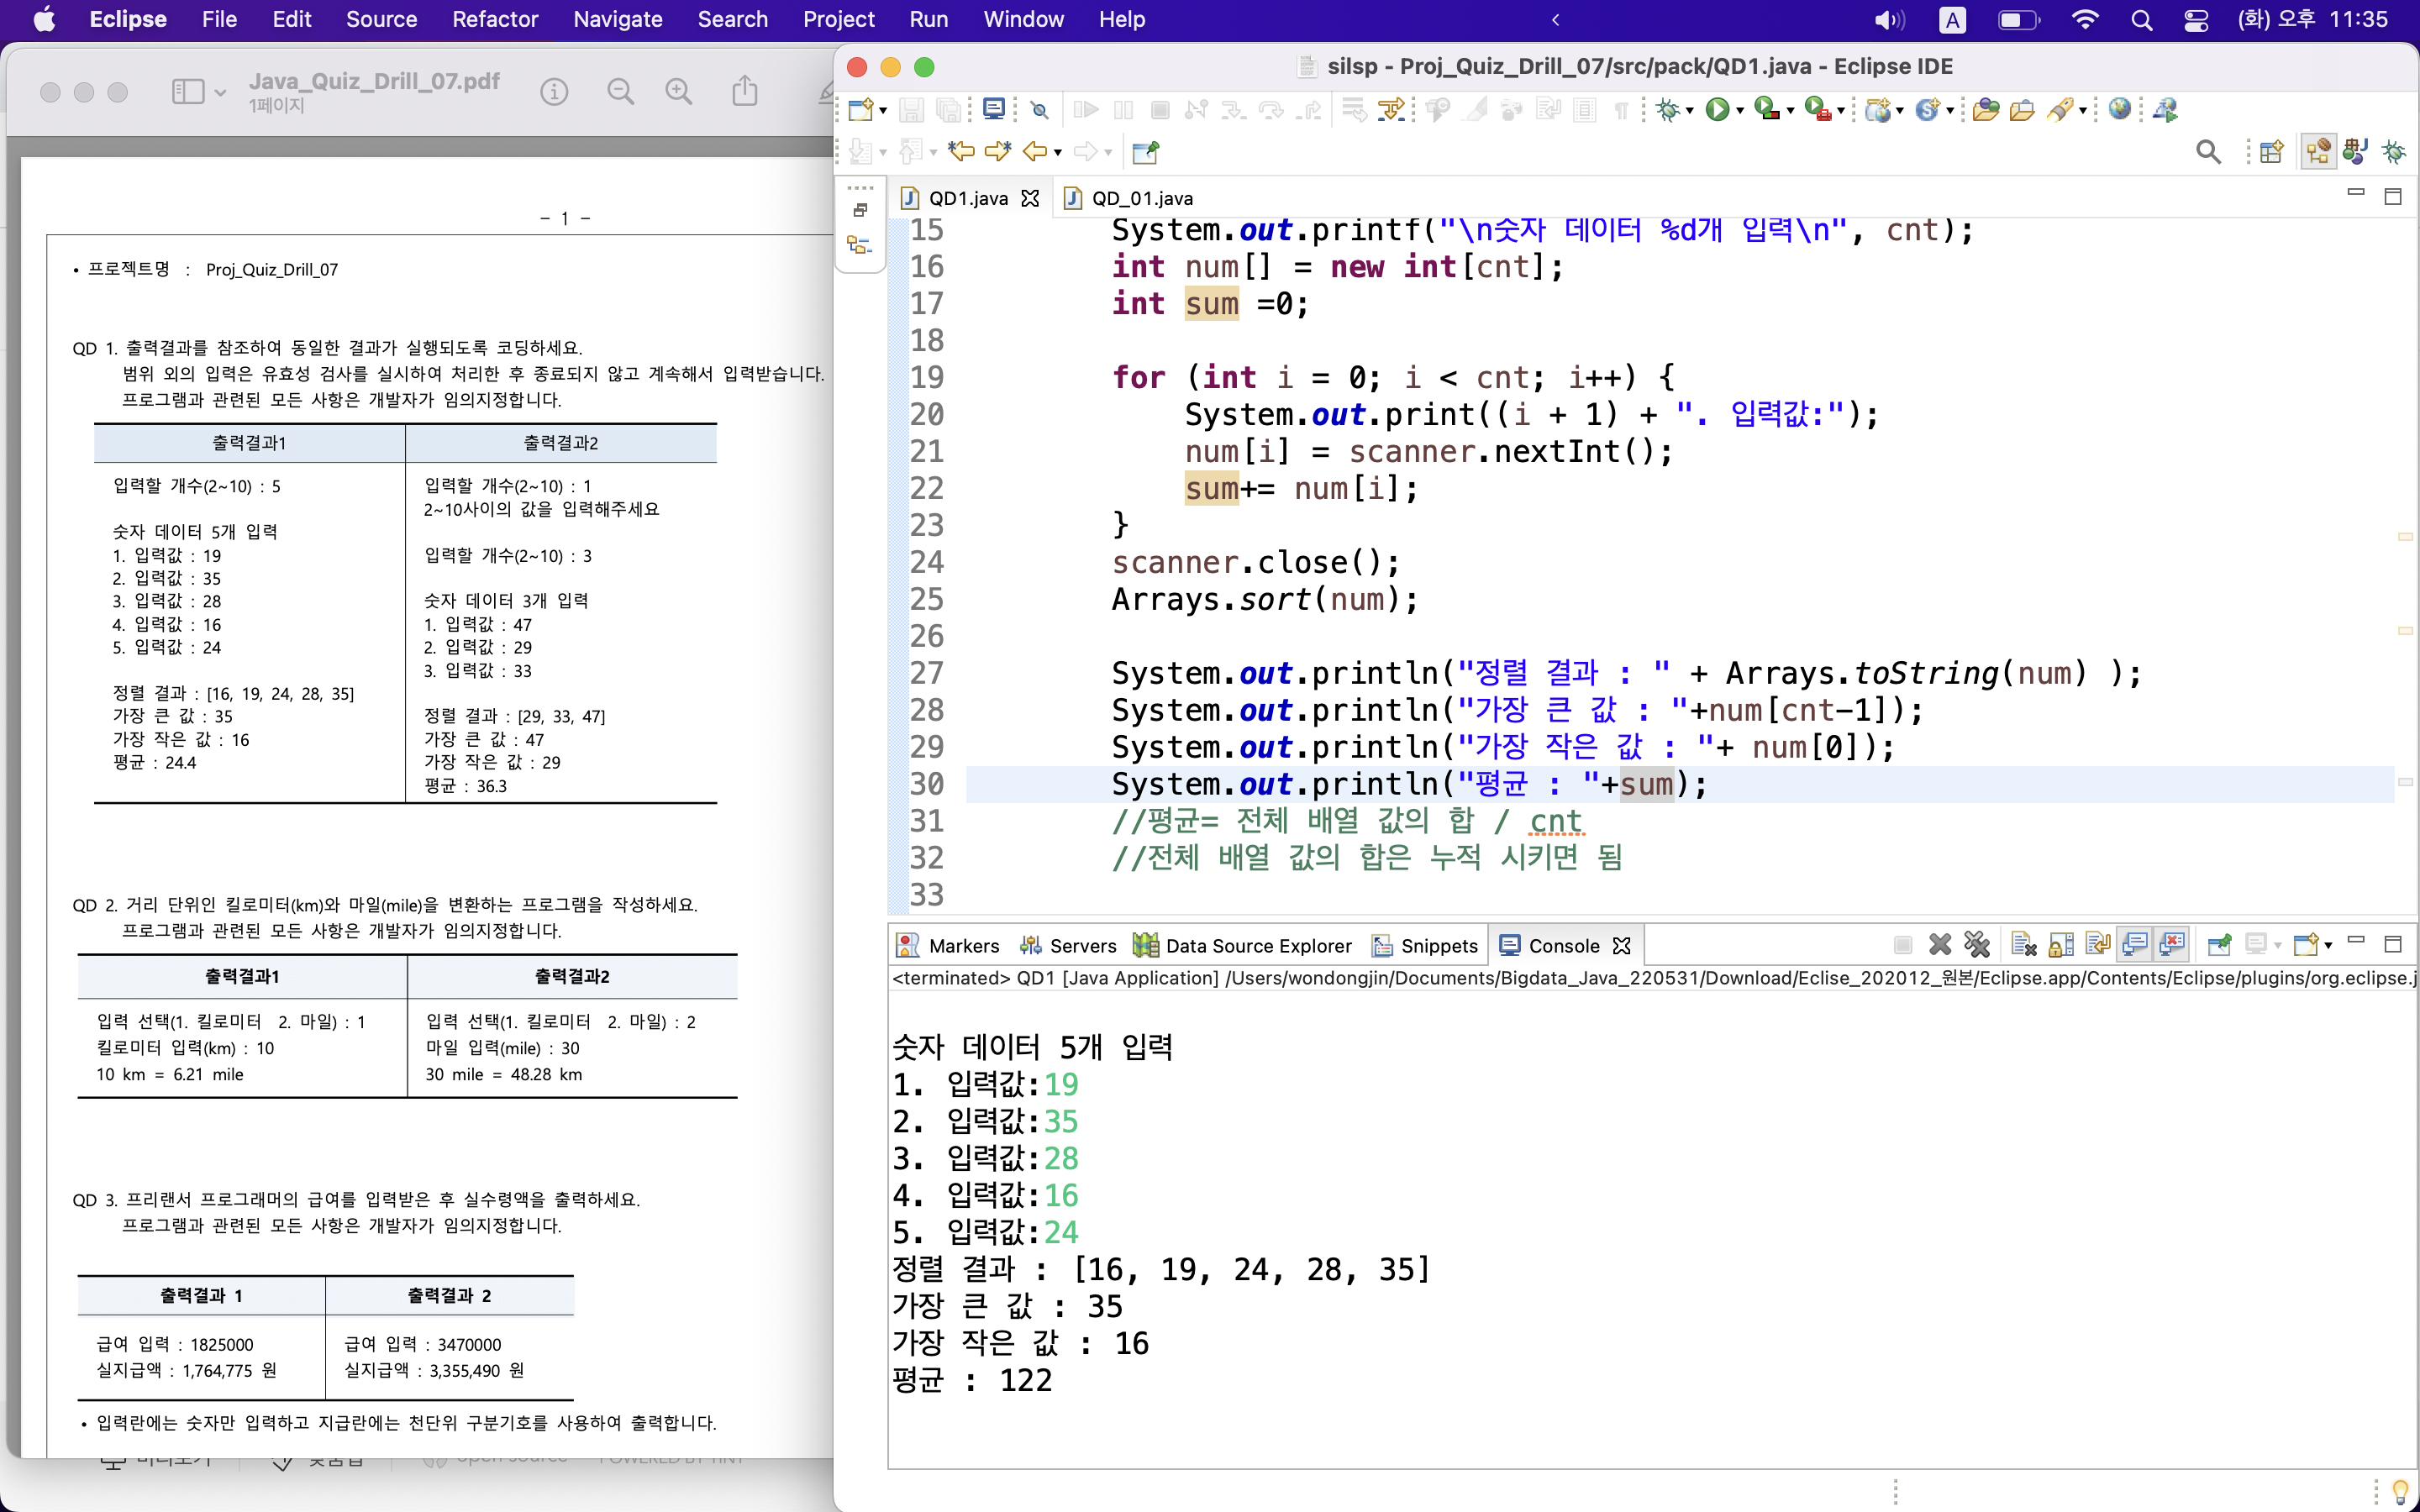Screen dimensions: 2420x1512
Task: Click the Open Perspective icon
Action: (x=2272, y=152)
